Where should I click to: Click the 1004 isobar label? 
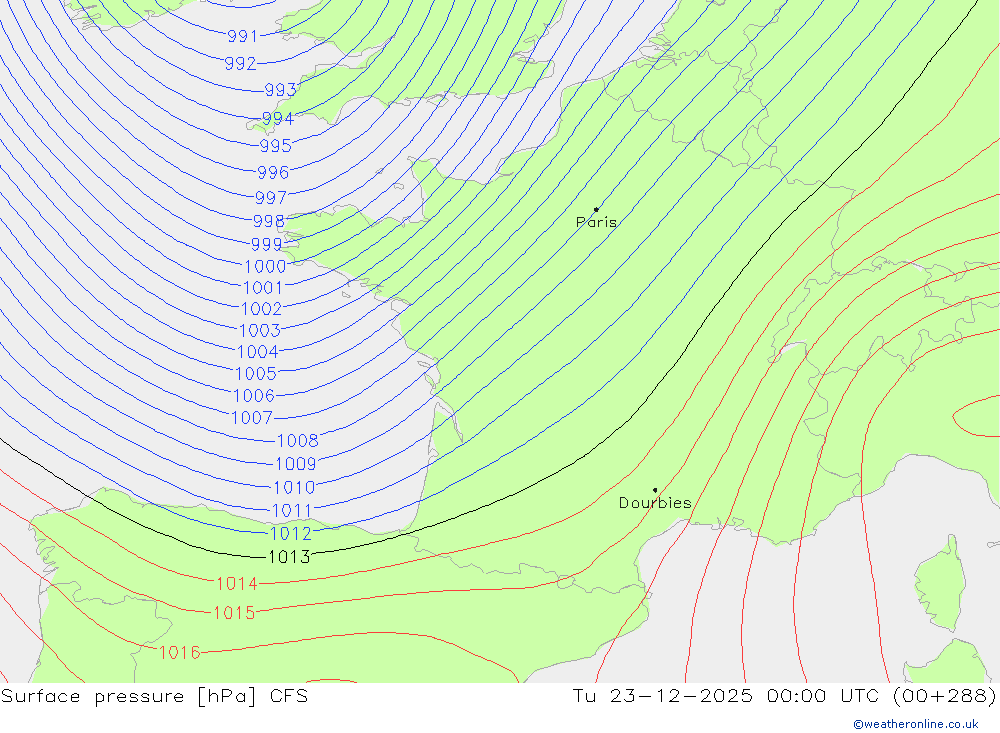[258, 352]
